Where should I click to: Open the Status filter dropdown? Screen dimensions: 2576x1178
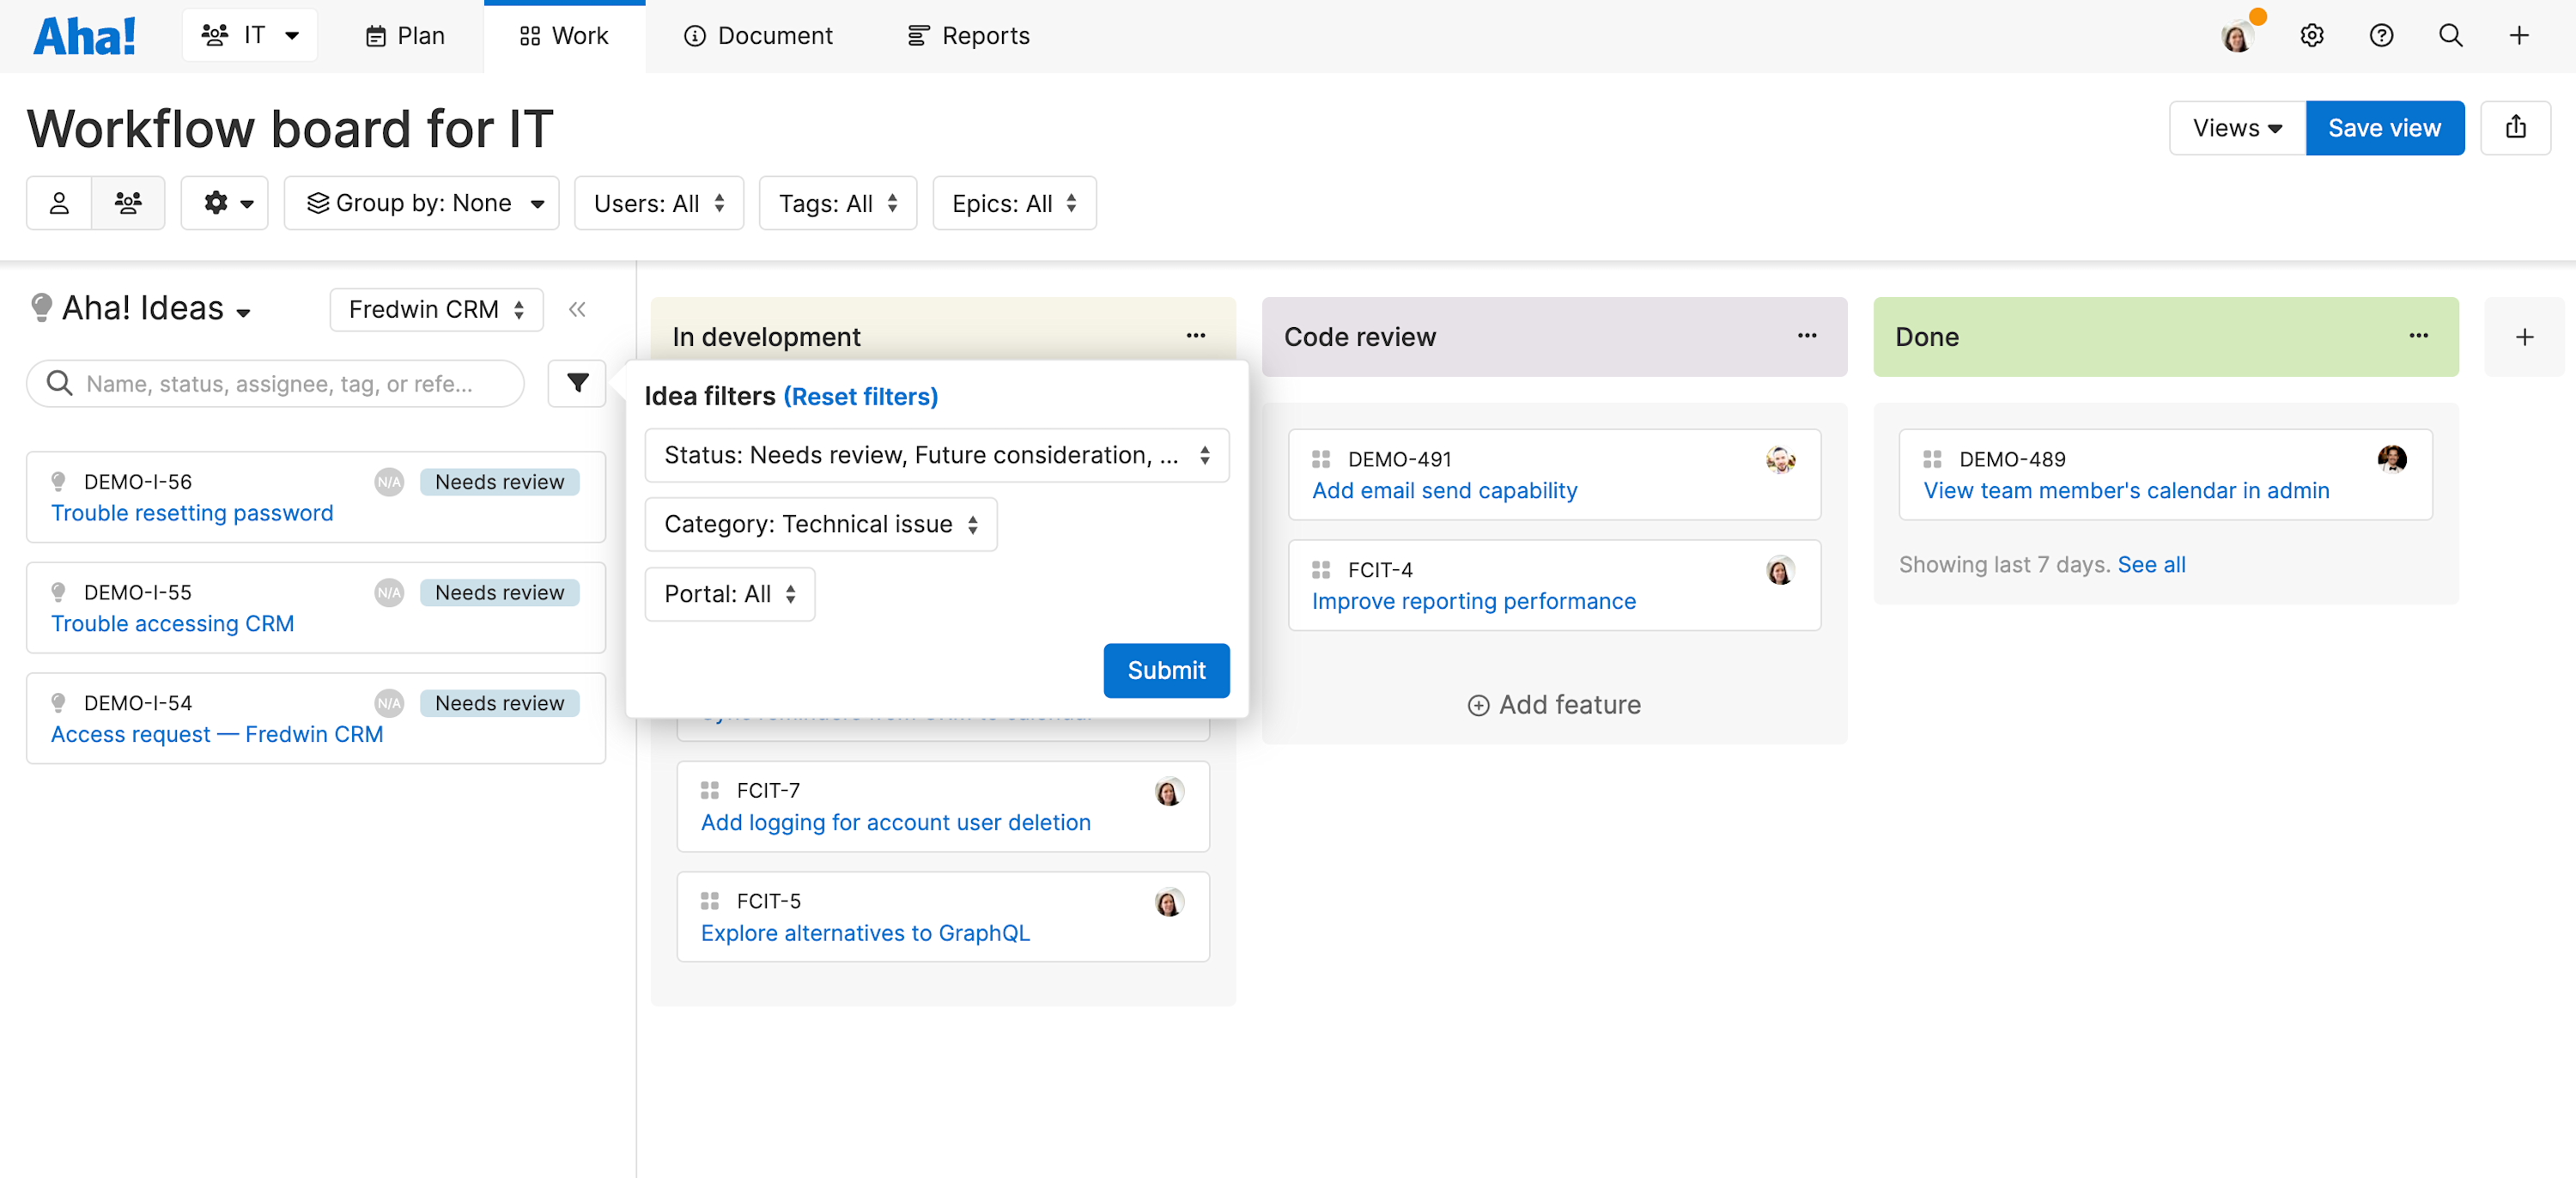tap(936, 454)
